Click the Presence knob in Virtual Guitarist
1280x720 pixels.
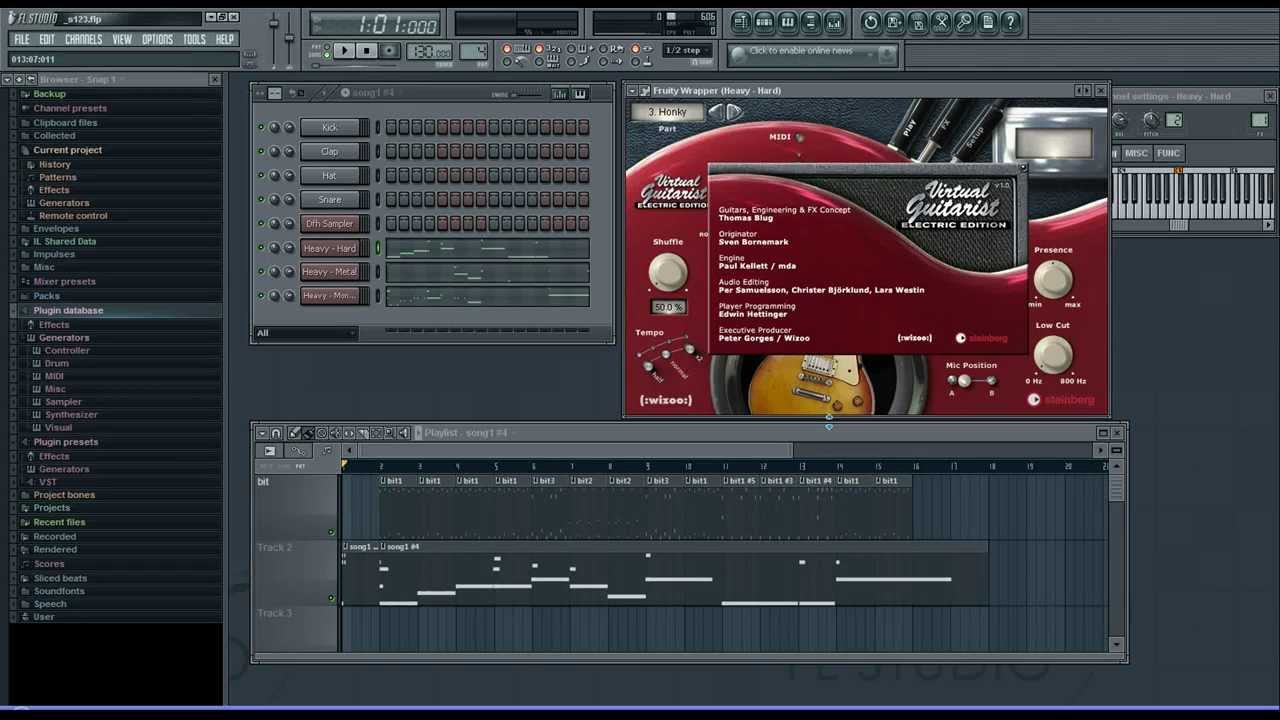coord(1053,280)
